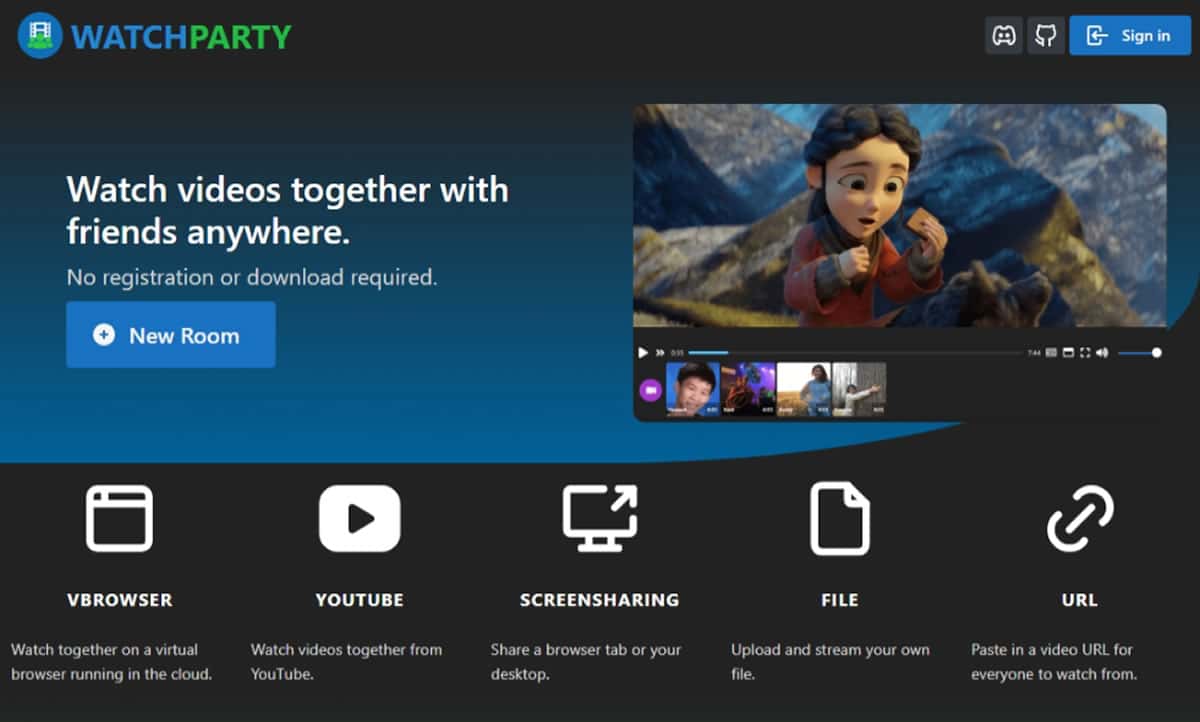The image size is (1200, 722).
Task: Open the GitHub repository icon
Action: point(1046,36)
